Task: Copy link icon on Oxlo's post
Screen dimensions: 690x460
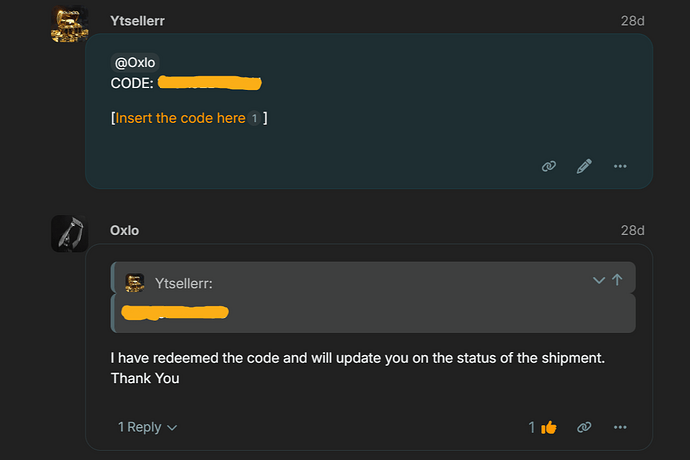Action: 584,427
